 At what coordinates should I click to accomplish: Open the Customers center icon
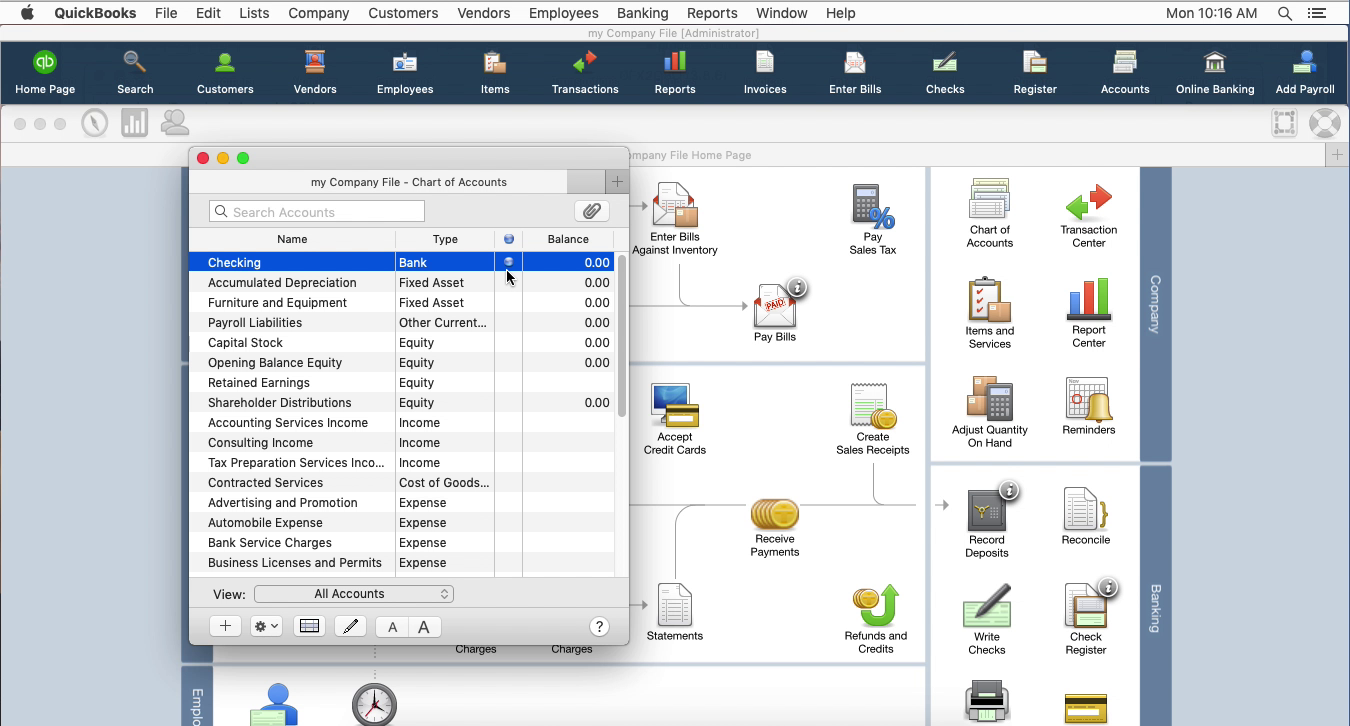(x=225, y=72)
